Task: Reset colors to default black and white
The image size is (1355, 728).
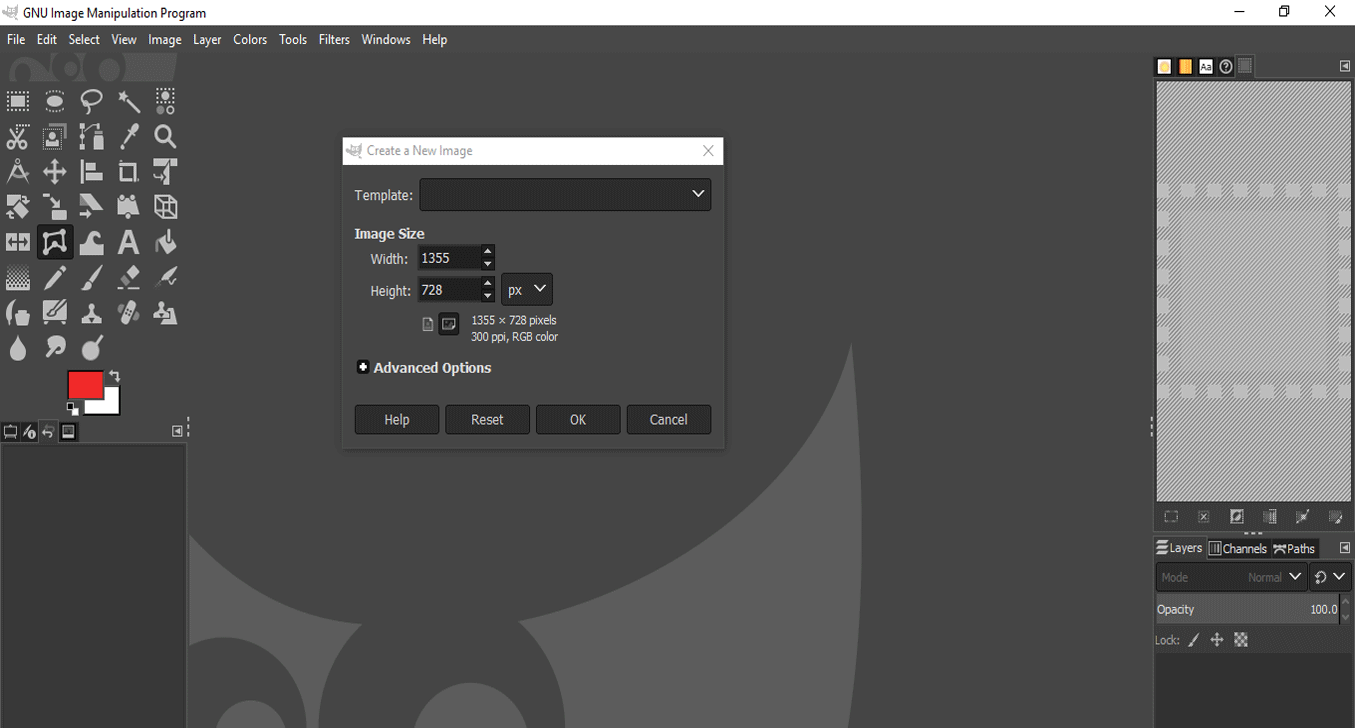Action: coord(72,408)
